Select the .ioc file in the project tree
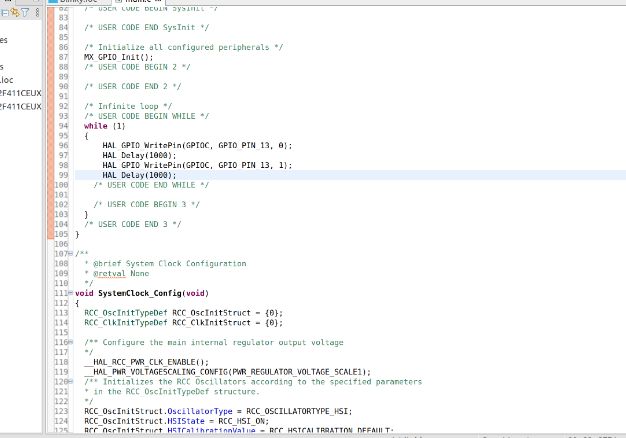 (6, 80)
